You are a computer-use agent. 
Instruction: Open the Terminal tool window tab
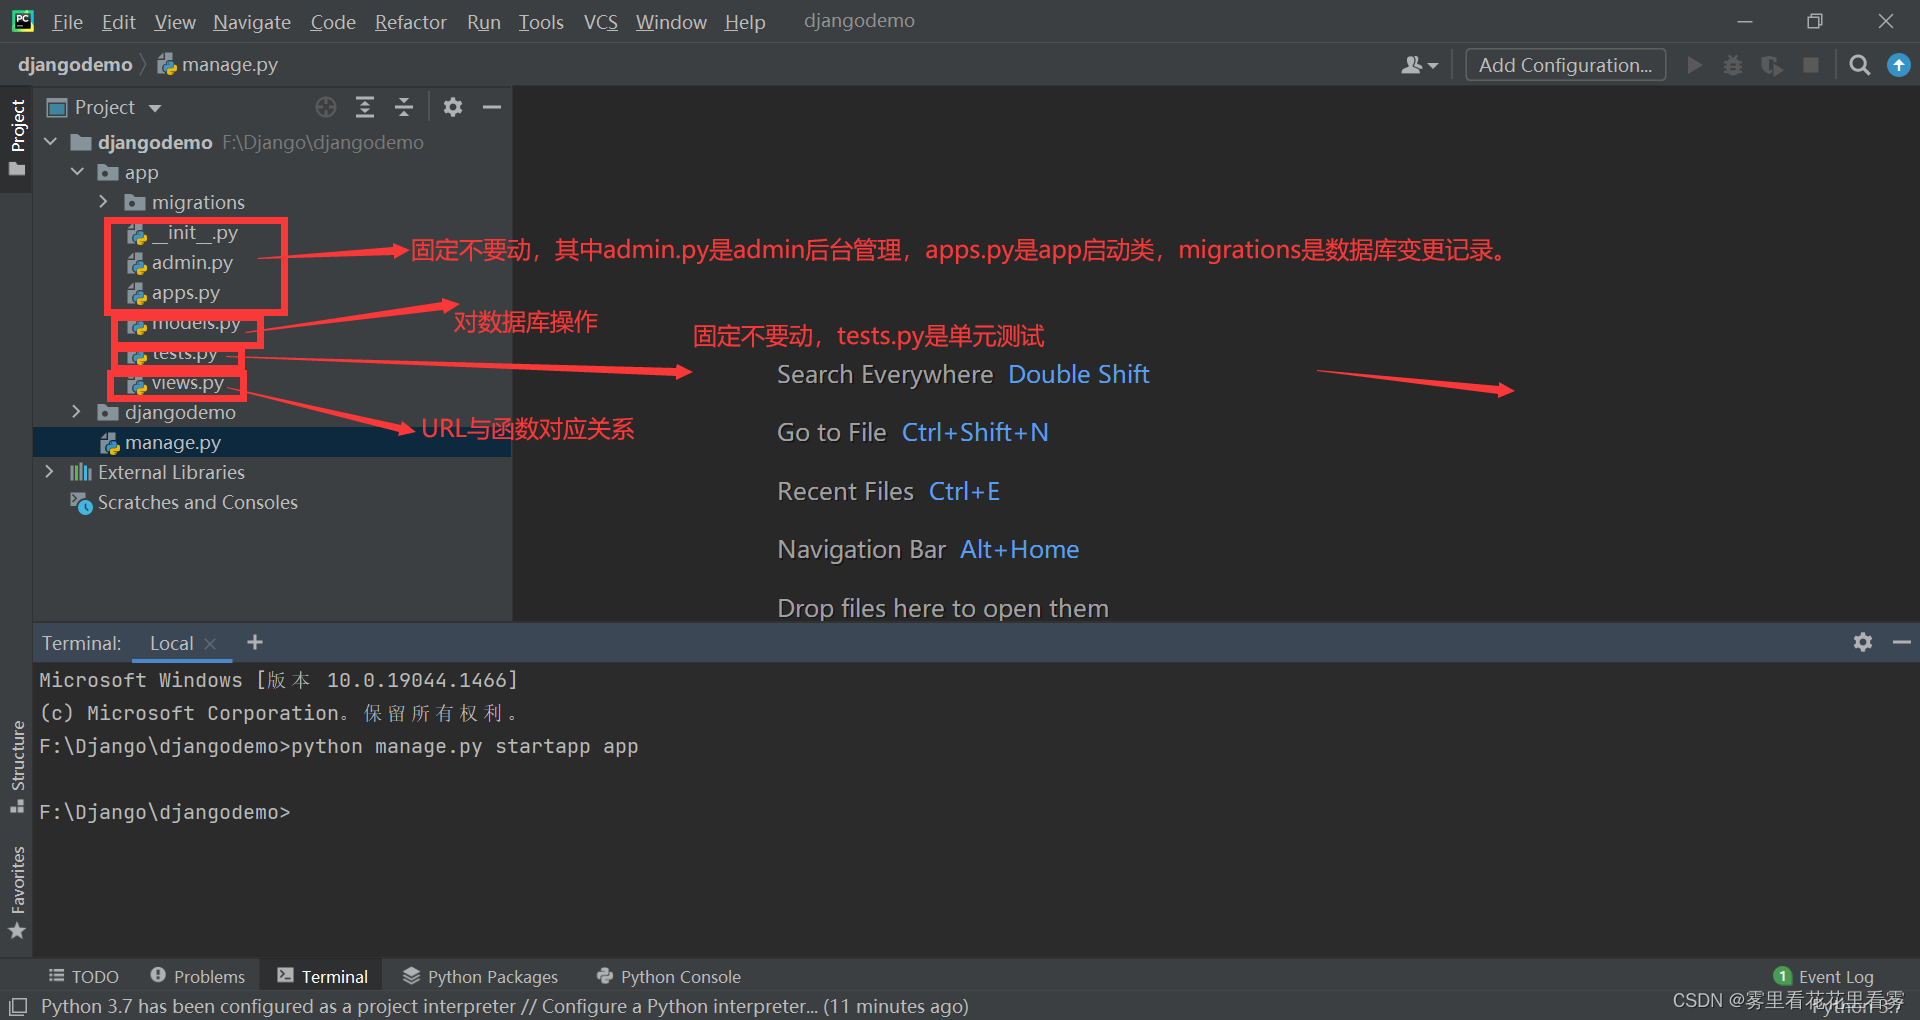323,976
